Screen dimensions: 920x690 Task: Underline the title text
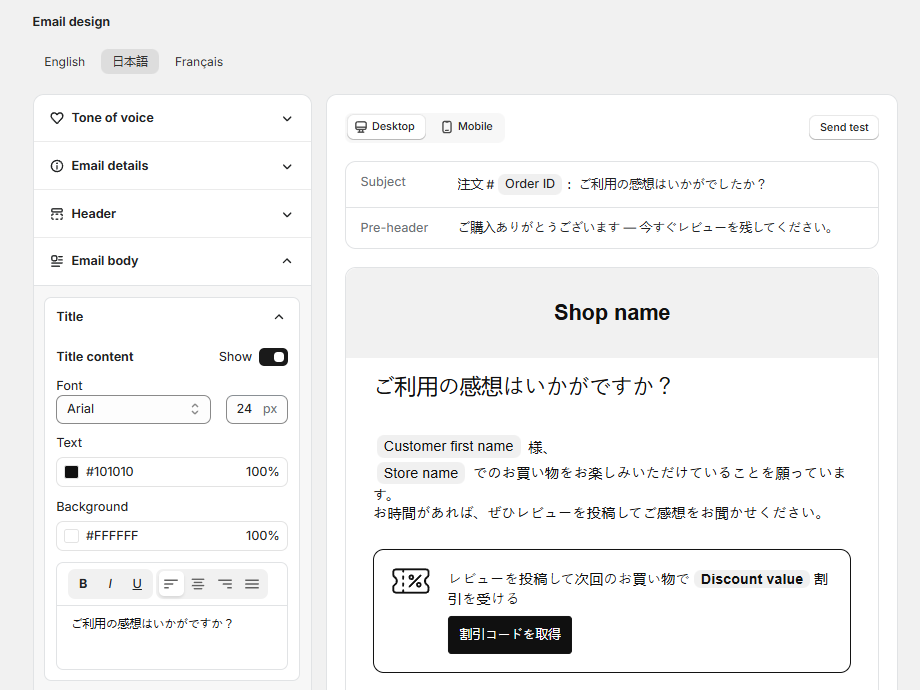coord(137,584)
